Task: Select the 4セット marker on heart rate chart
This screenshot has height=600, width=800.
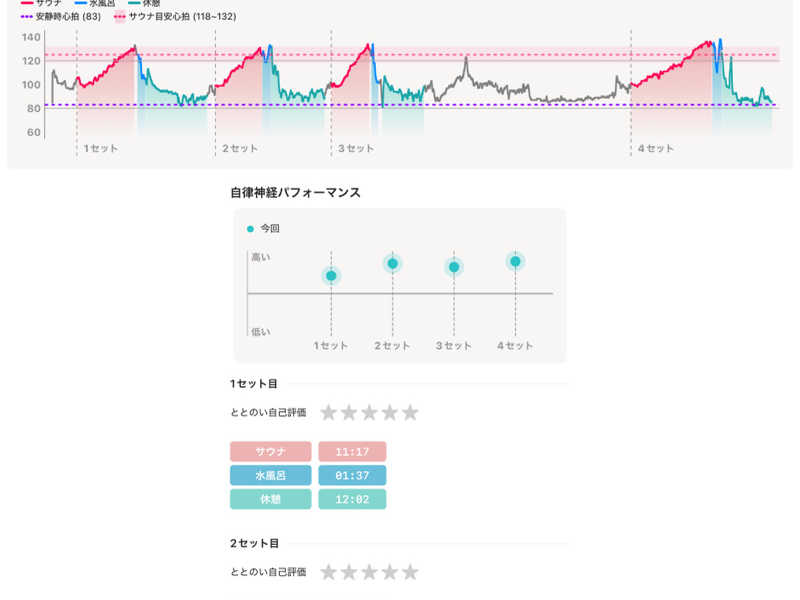Action: pos(656,149)
